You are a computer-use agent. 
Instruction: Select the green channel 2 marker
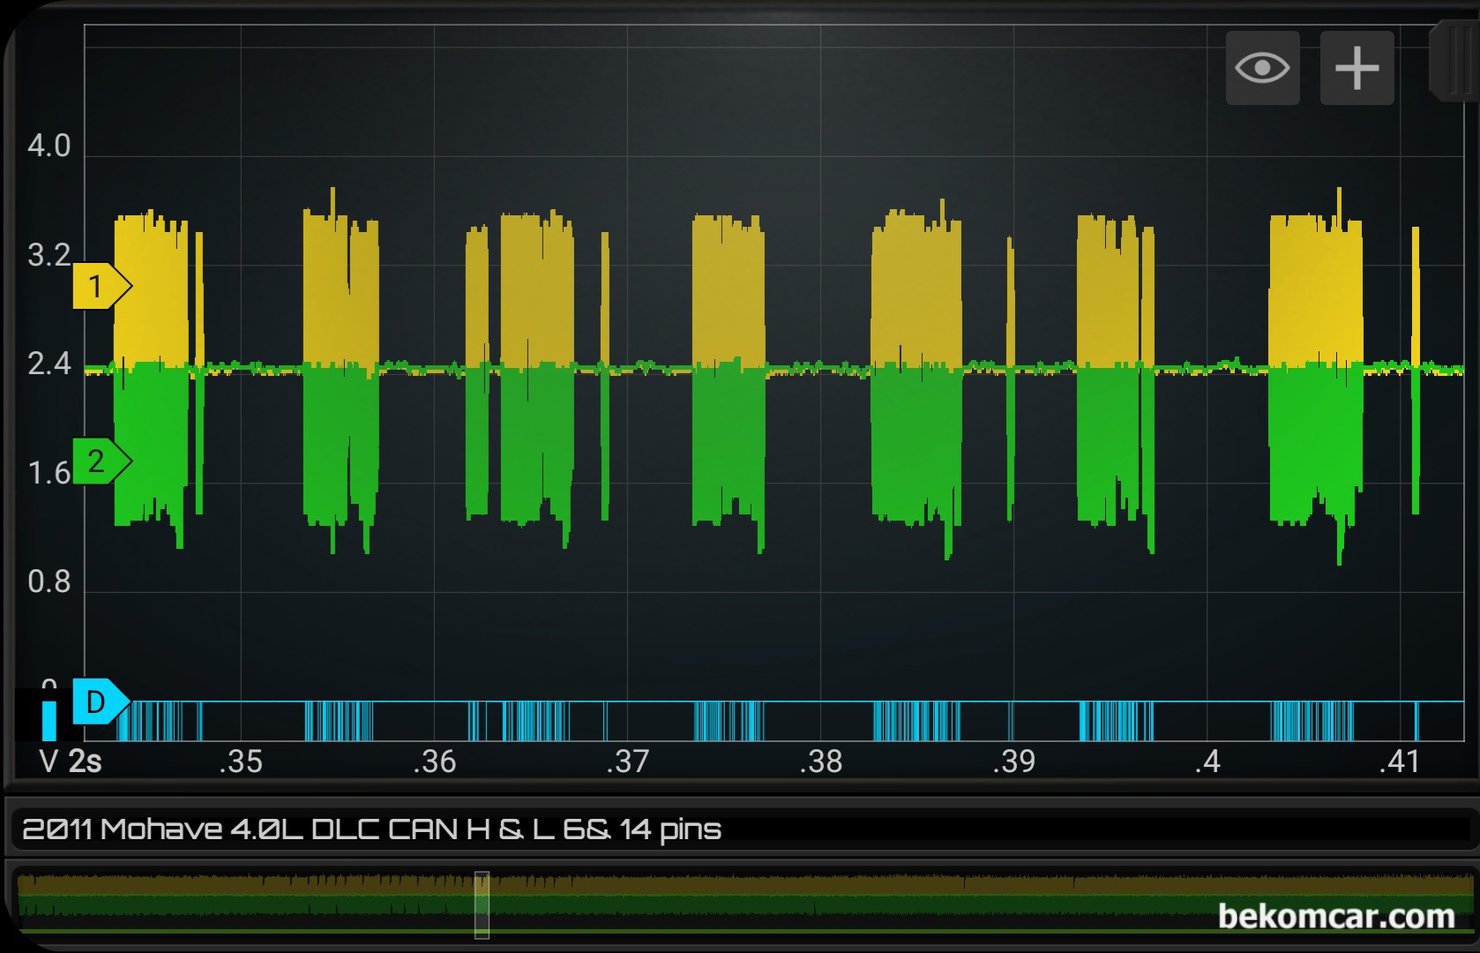pos(99,461)
